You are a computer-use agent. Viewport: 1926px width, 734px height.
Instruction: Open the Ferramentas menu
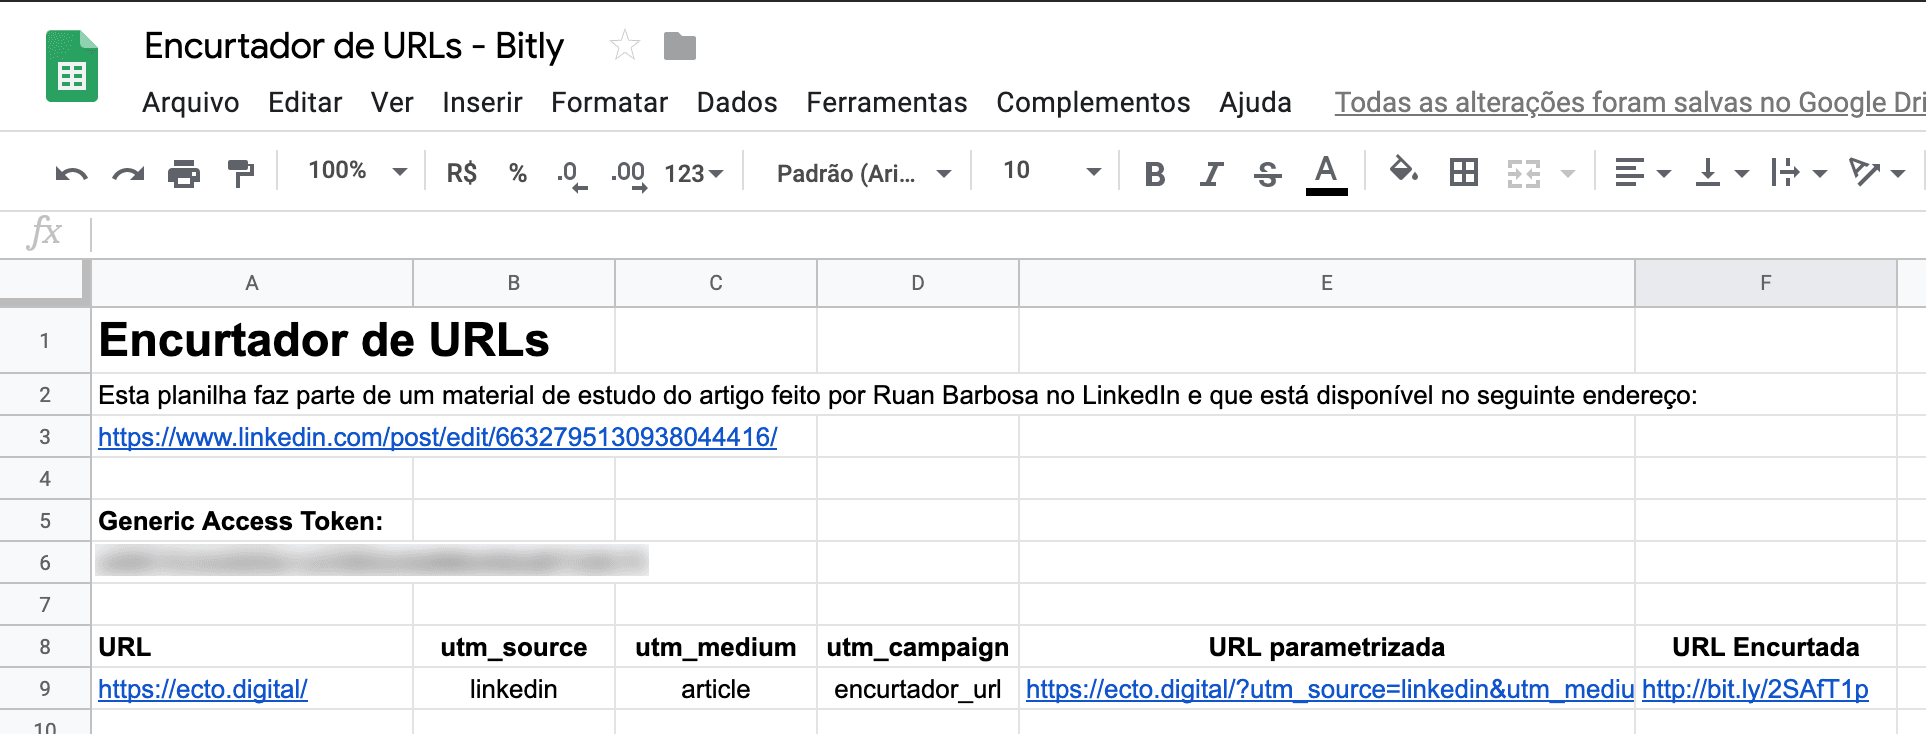[887, 102]
